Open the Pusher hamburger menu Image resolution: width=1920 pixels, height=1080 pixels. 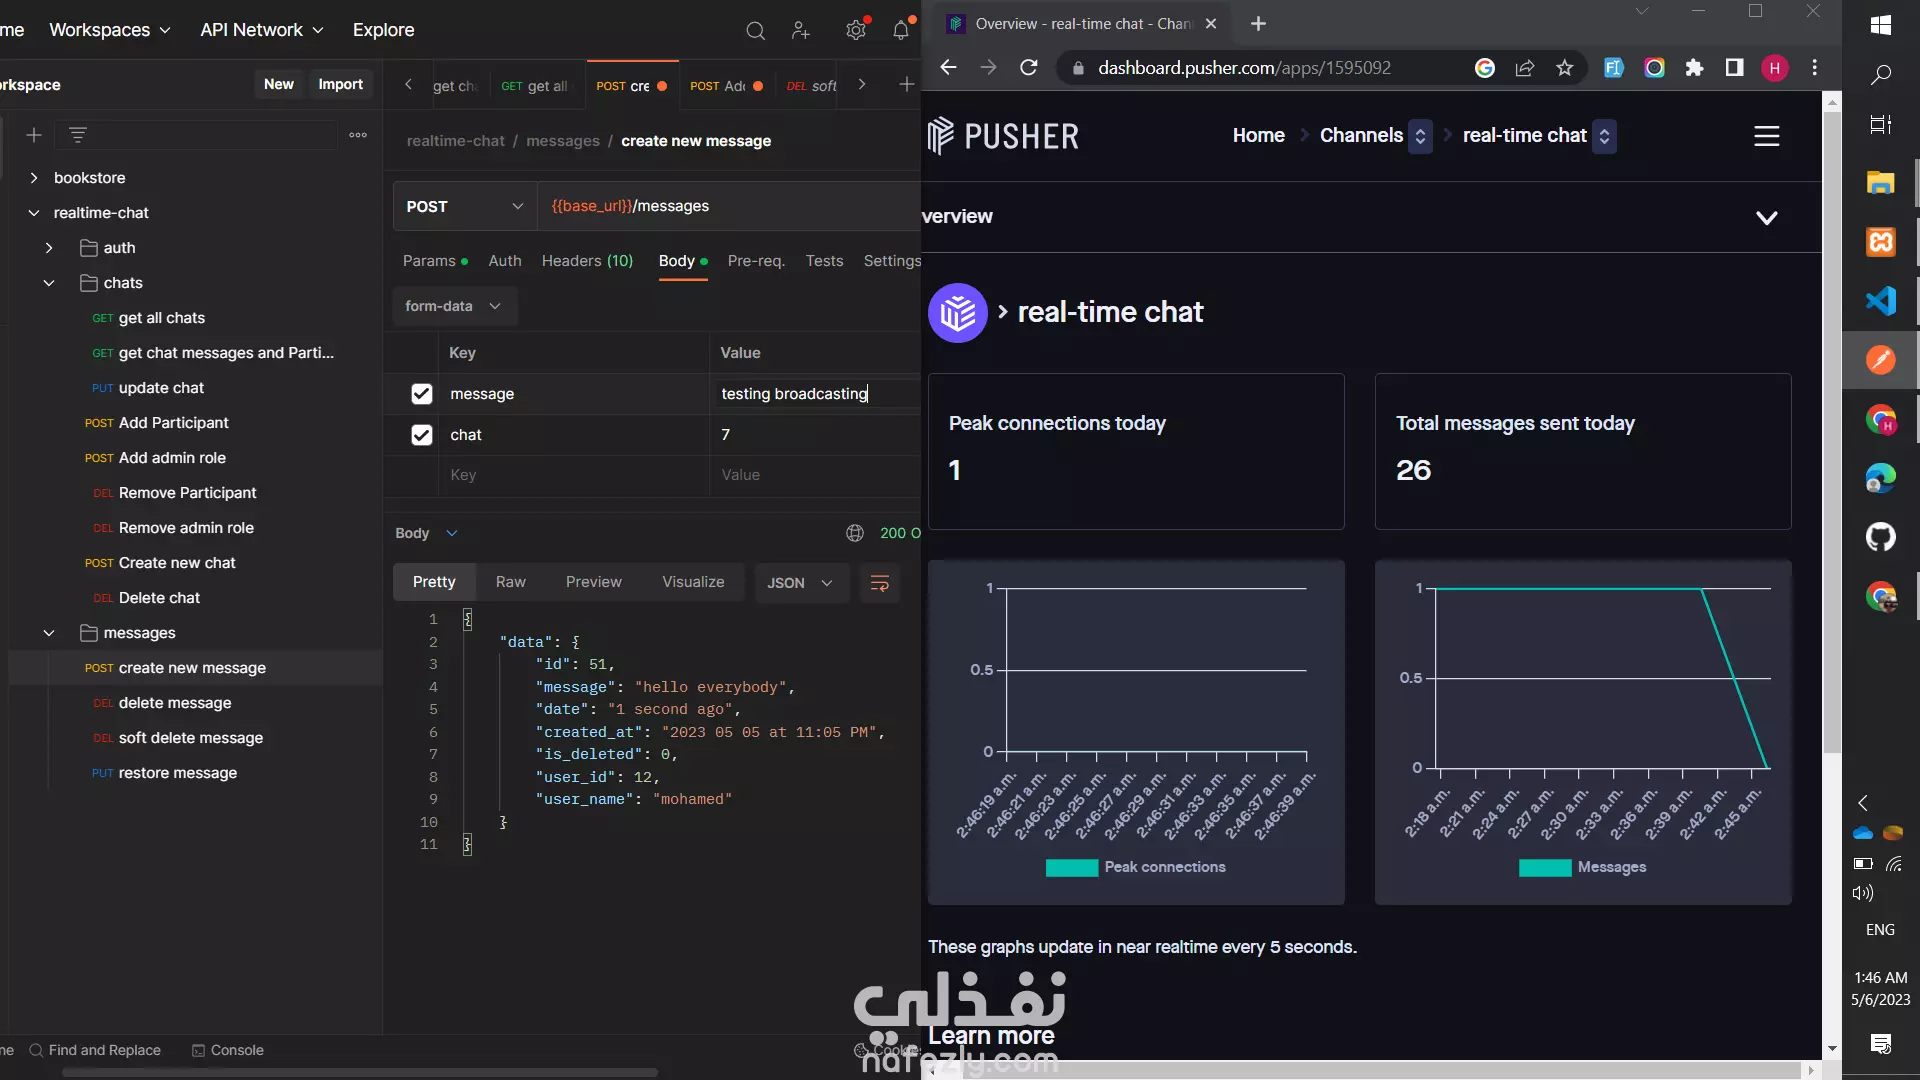[1767, 136]
